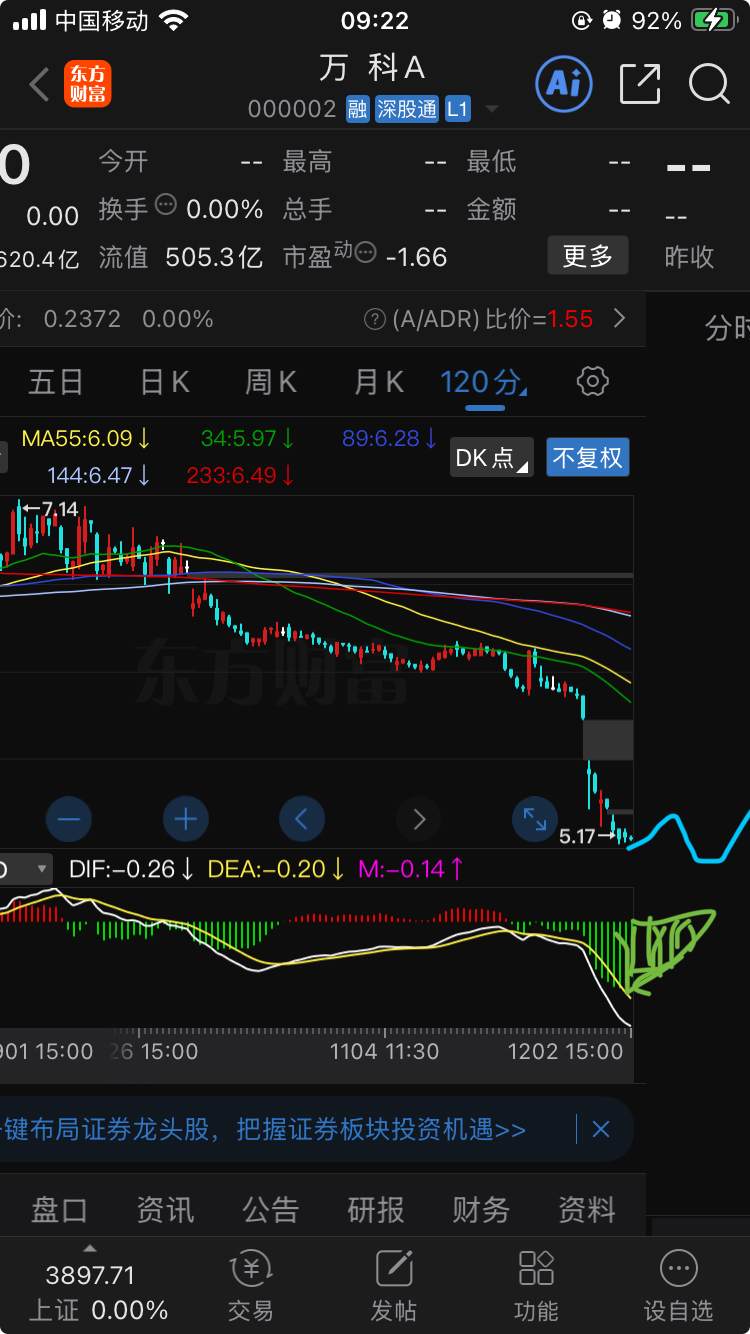Open the search magnifier icon
Viewport: 750px width, 1334px height.
click(x=709, y=84)
